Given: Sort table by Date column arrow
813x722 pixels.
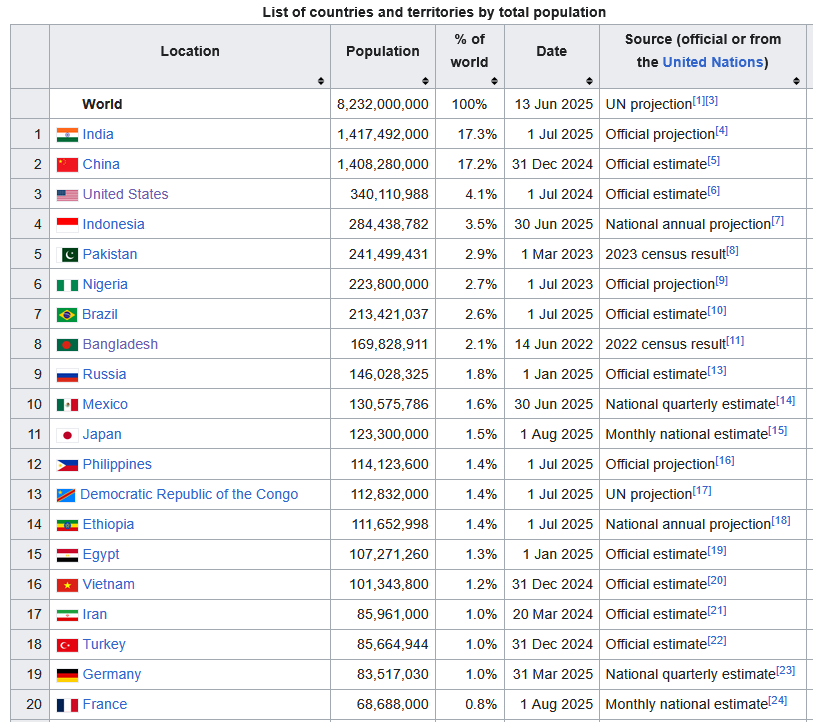Looking at the screenshot, I should (x=589, y=81).
